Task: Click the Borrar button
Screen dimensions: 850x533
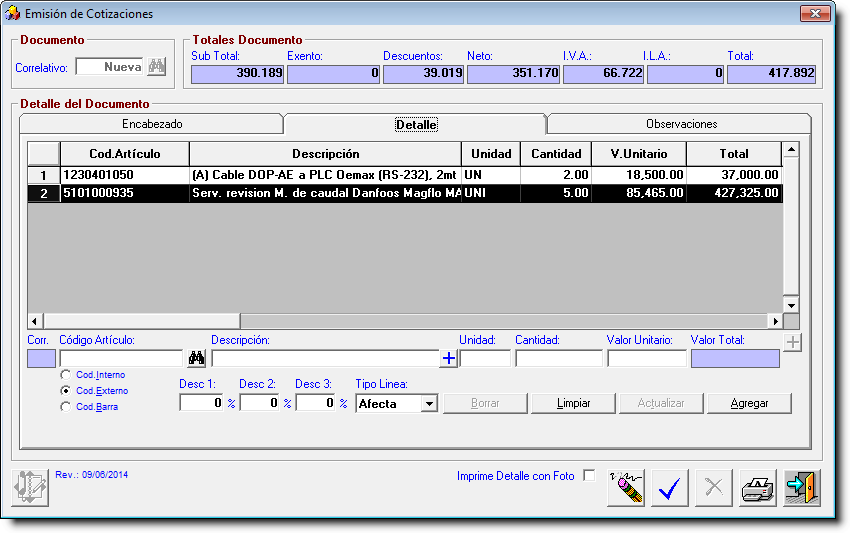Action: click(485, 403)
